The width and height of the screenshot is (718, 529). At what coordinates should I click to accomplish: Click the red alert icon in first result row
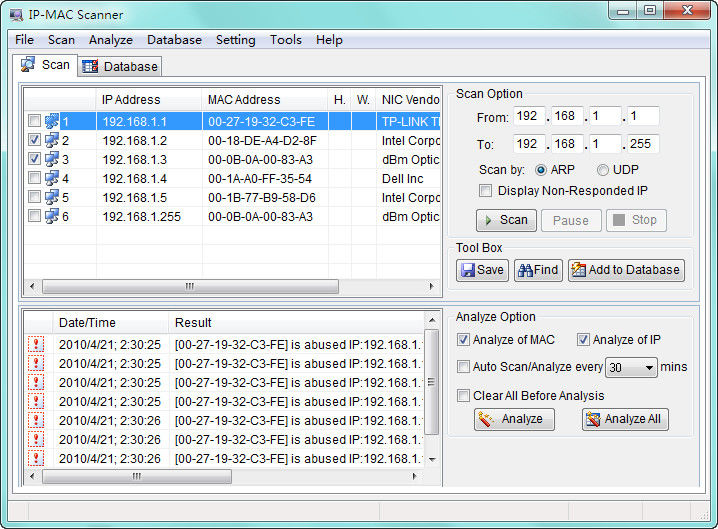[36, 344]
